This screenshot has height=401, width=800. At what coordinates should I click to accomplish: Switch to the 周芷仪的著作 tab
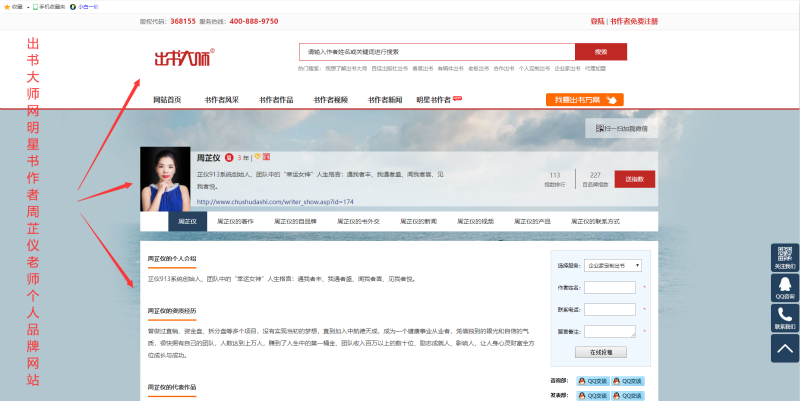click(239, 221)
